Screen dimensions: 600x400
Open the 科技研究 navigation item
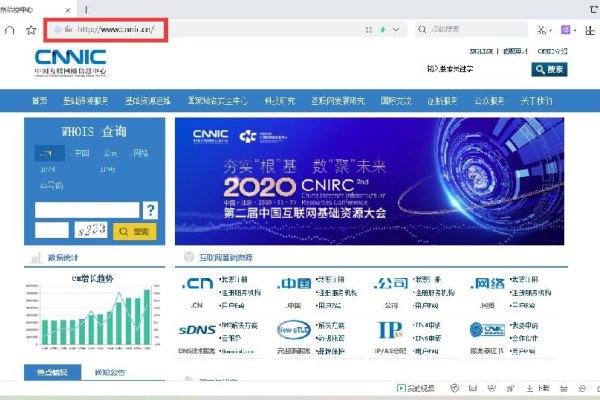(280, 101)
